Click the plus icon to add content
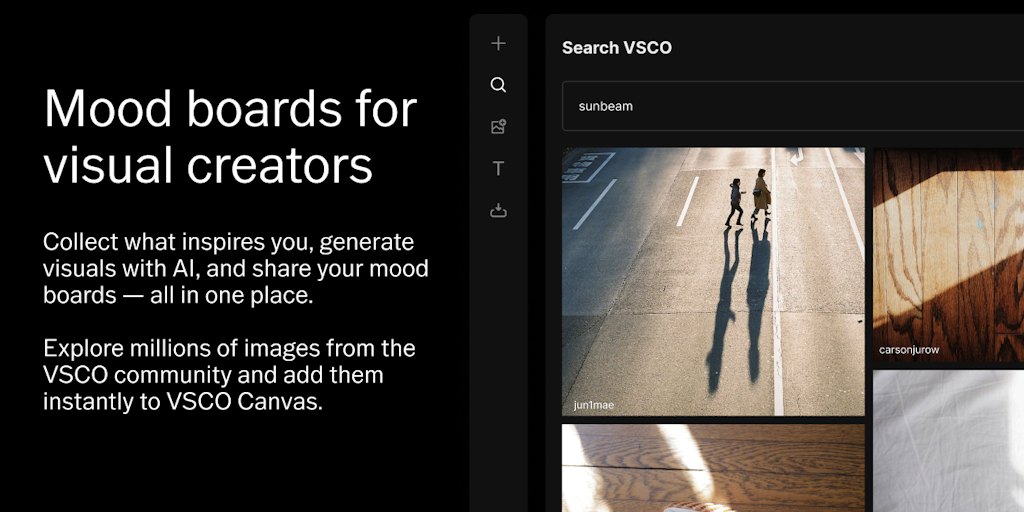This screenshot has width=1024, height=512. (x=498, y=44)
